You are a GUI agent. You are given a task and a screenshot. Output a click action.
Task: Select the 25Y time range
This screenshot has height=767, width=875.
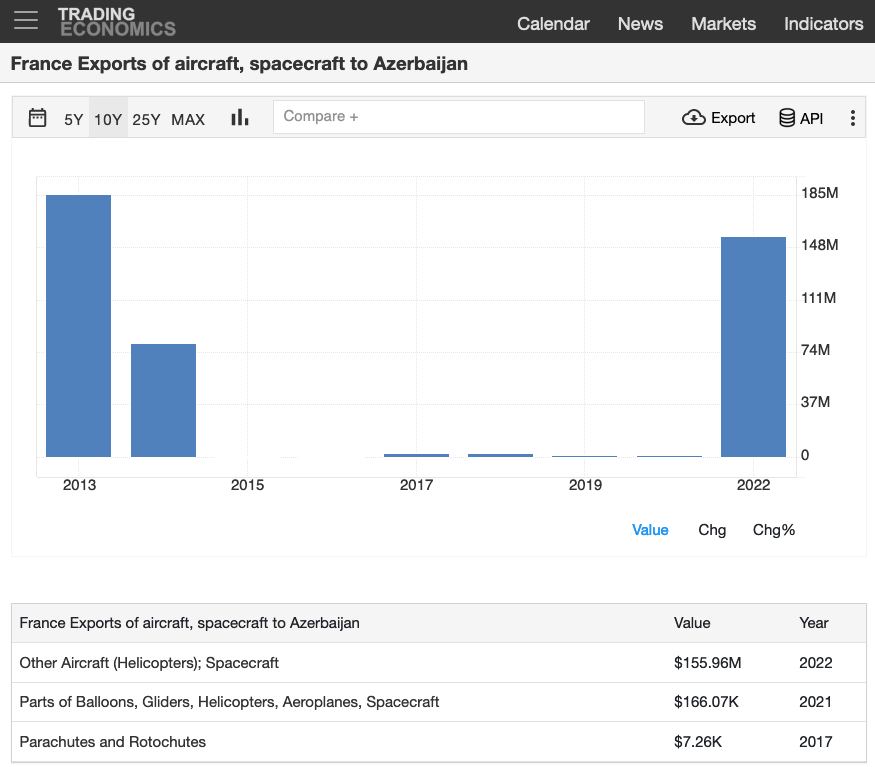coord(146,119)
